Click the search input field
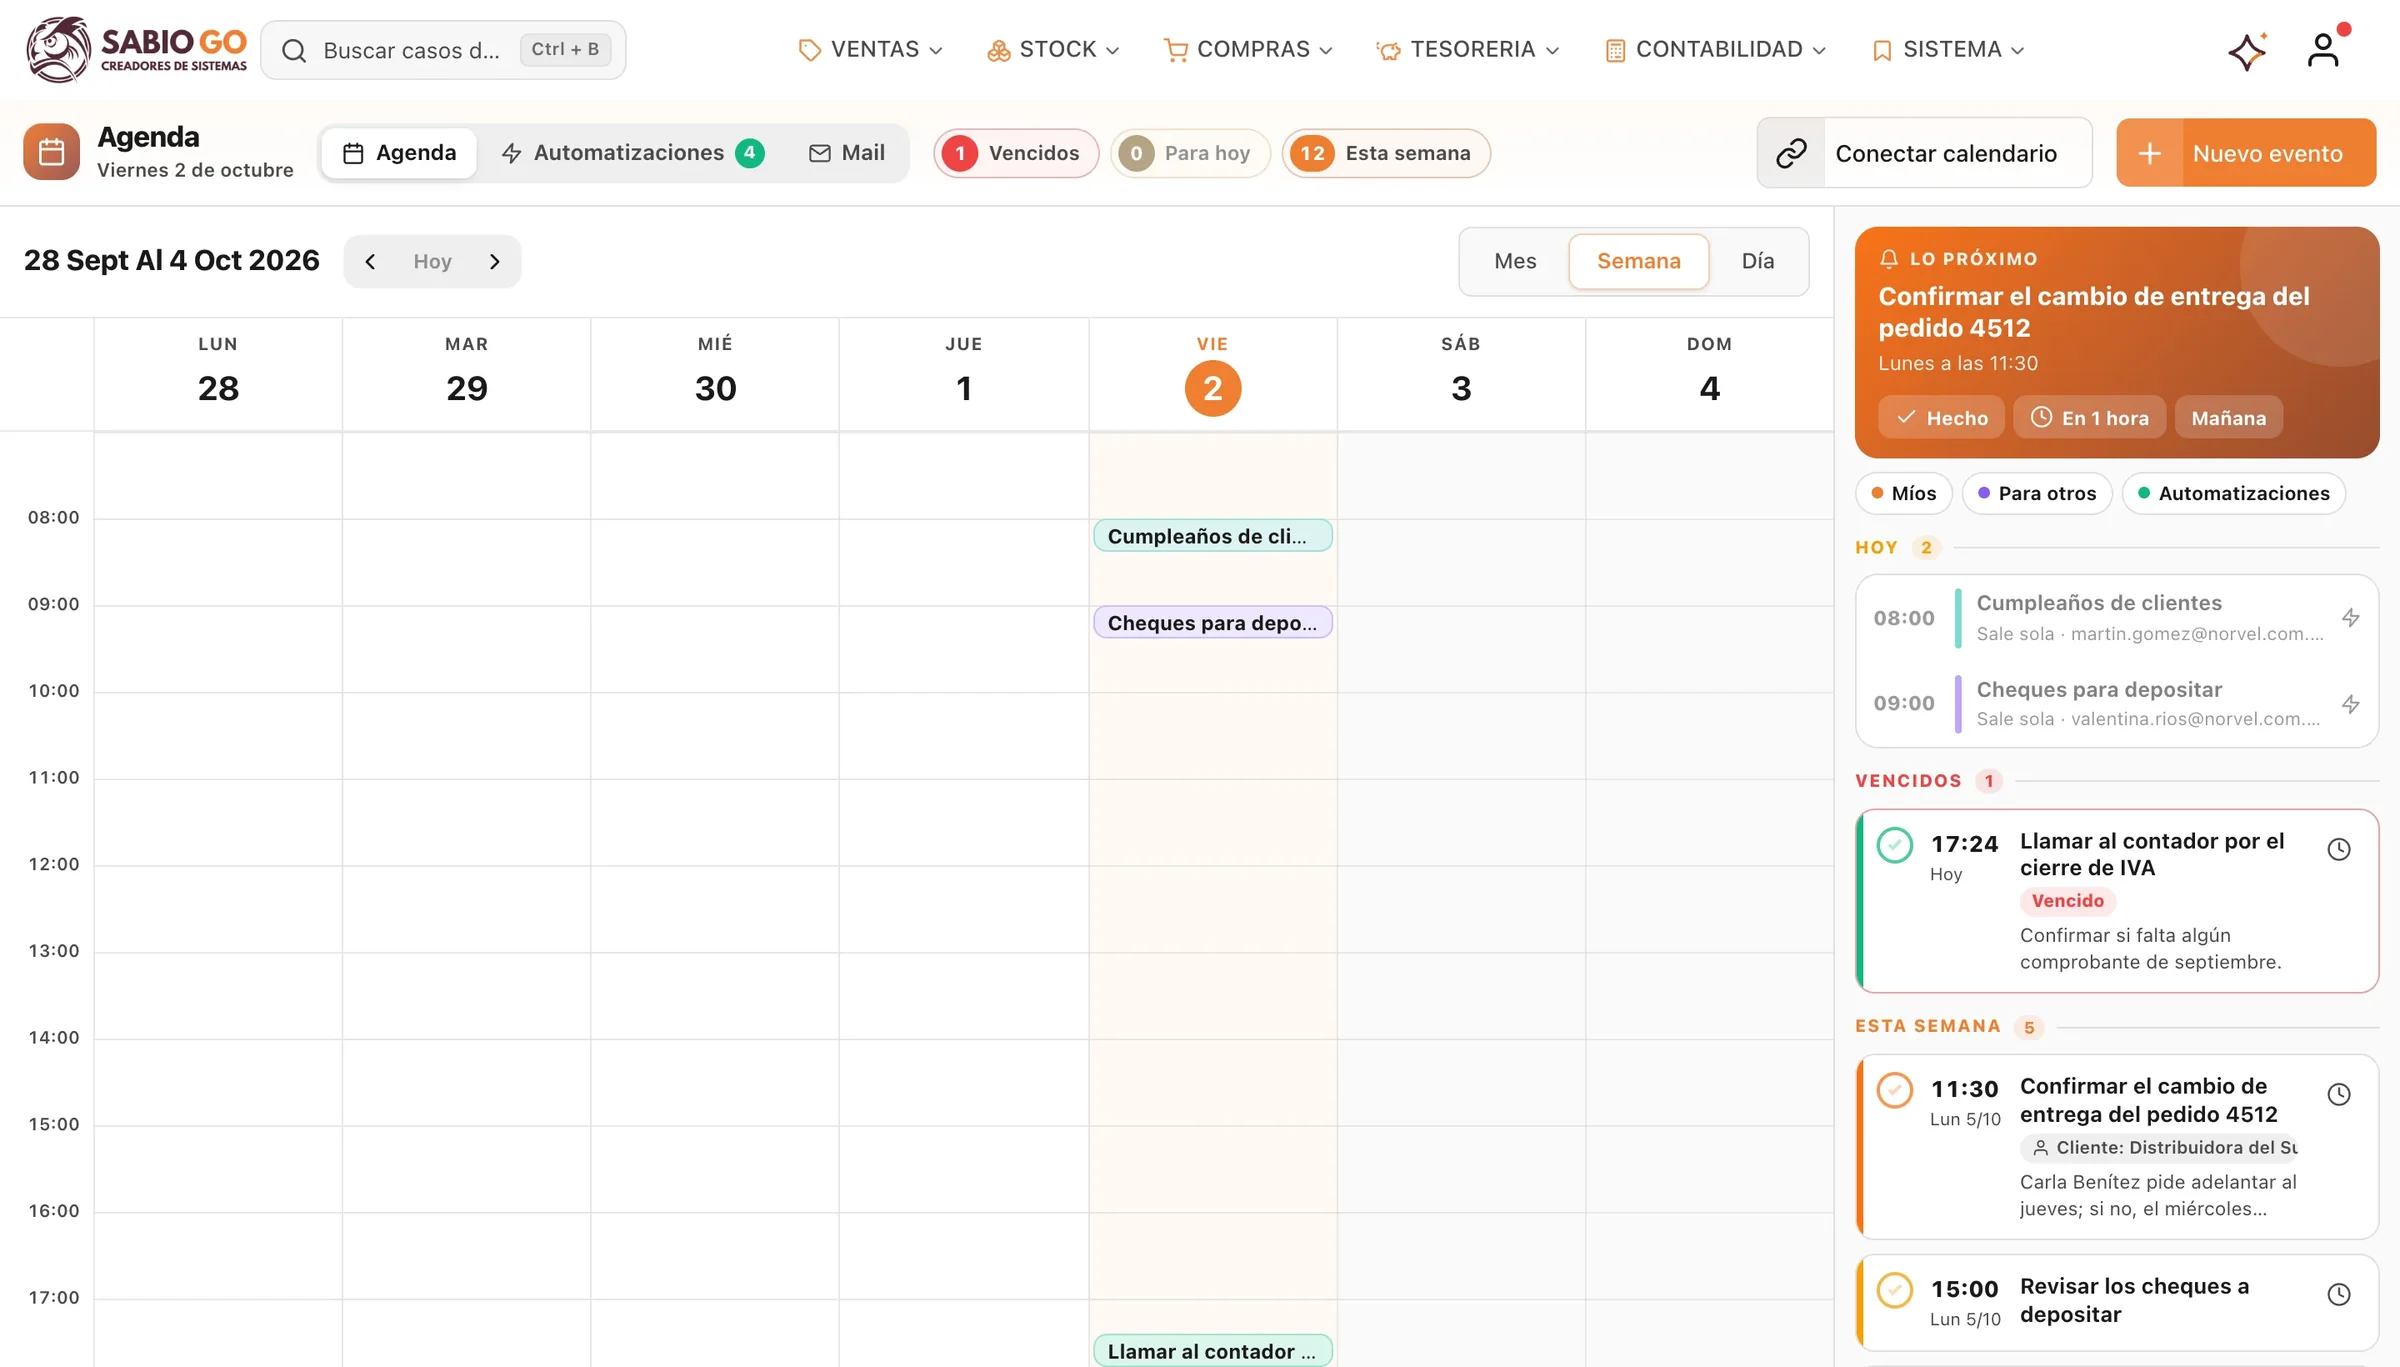Image resolution: width=2400 pixels, height=1367 pixels. pyautogui.click(x=443, y=50)
